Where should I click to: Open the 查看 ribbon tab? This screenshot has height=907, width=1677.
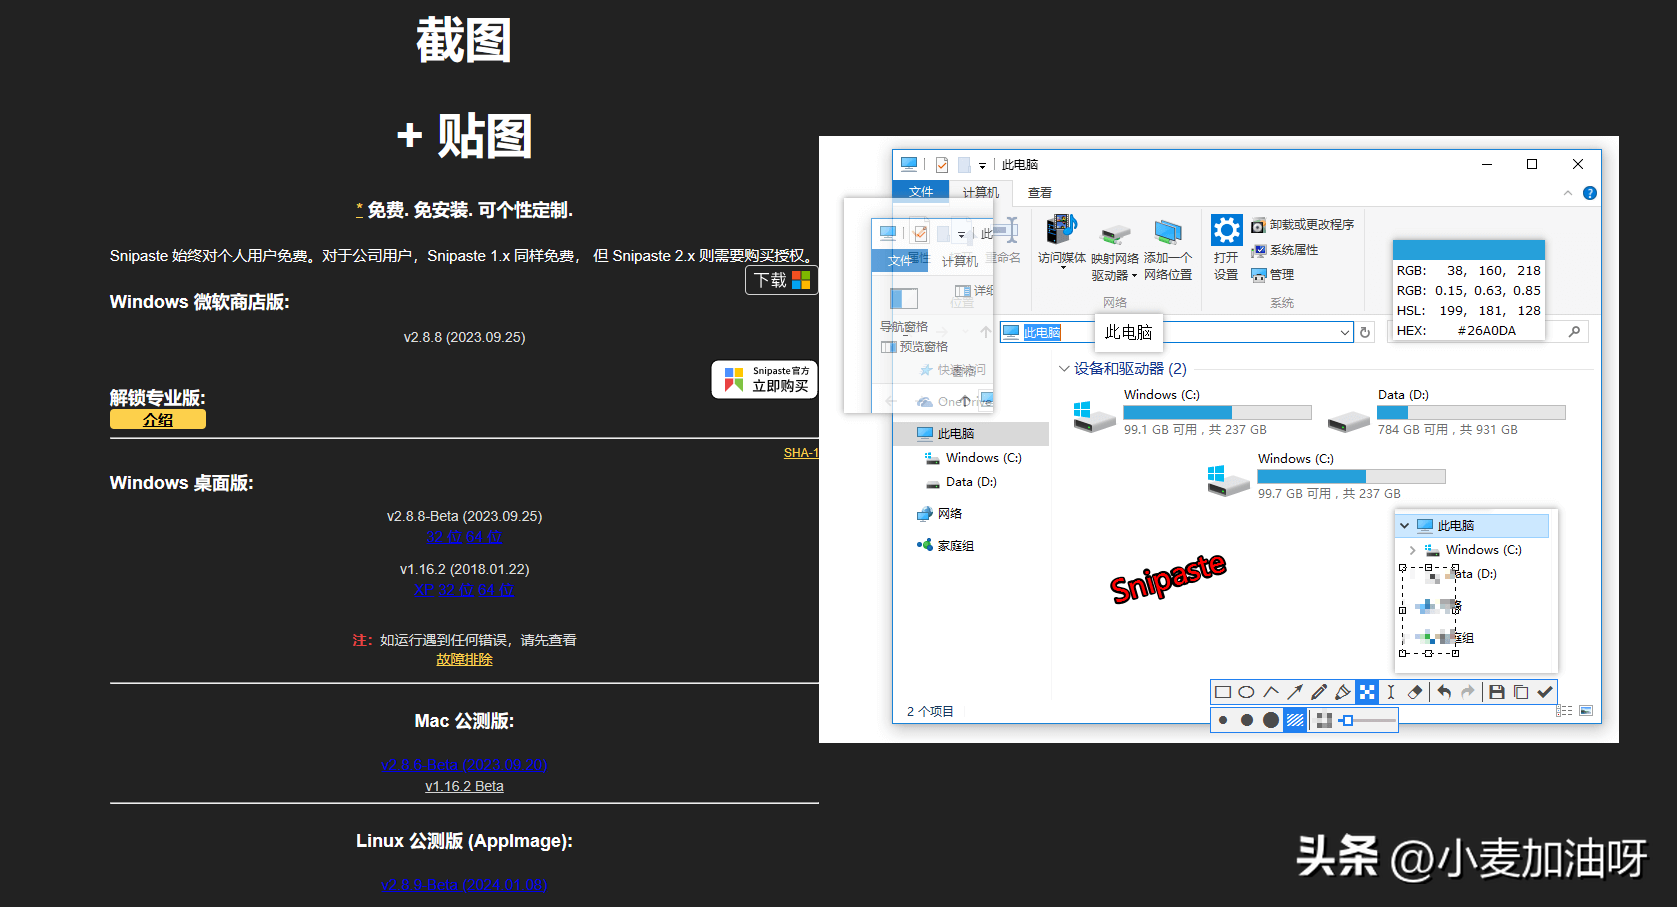[x=1040, y=192]
